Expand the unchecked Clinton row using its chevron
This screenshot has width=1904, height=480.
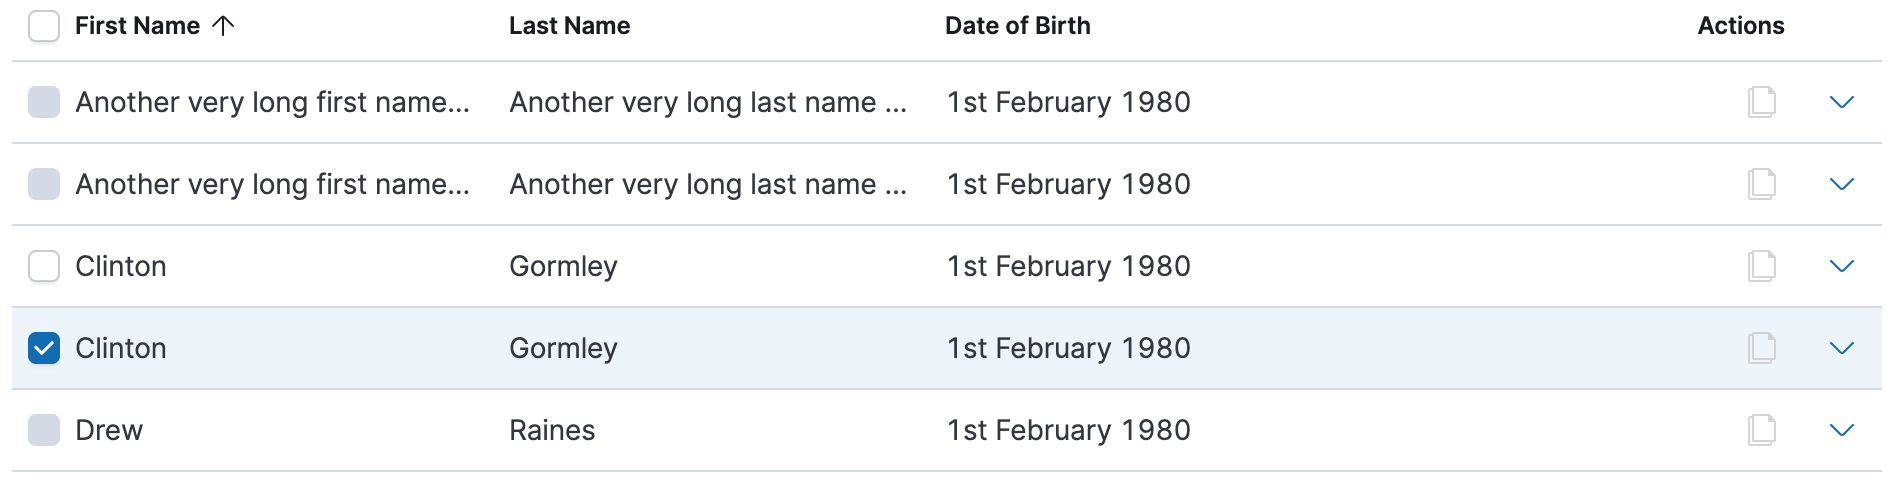pos(1841,266)
